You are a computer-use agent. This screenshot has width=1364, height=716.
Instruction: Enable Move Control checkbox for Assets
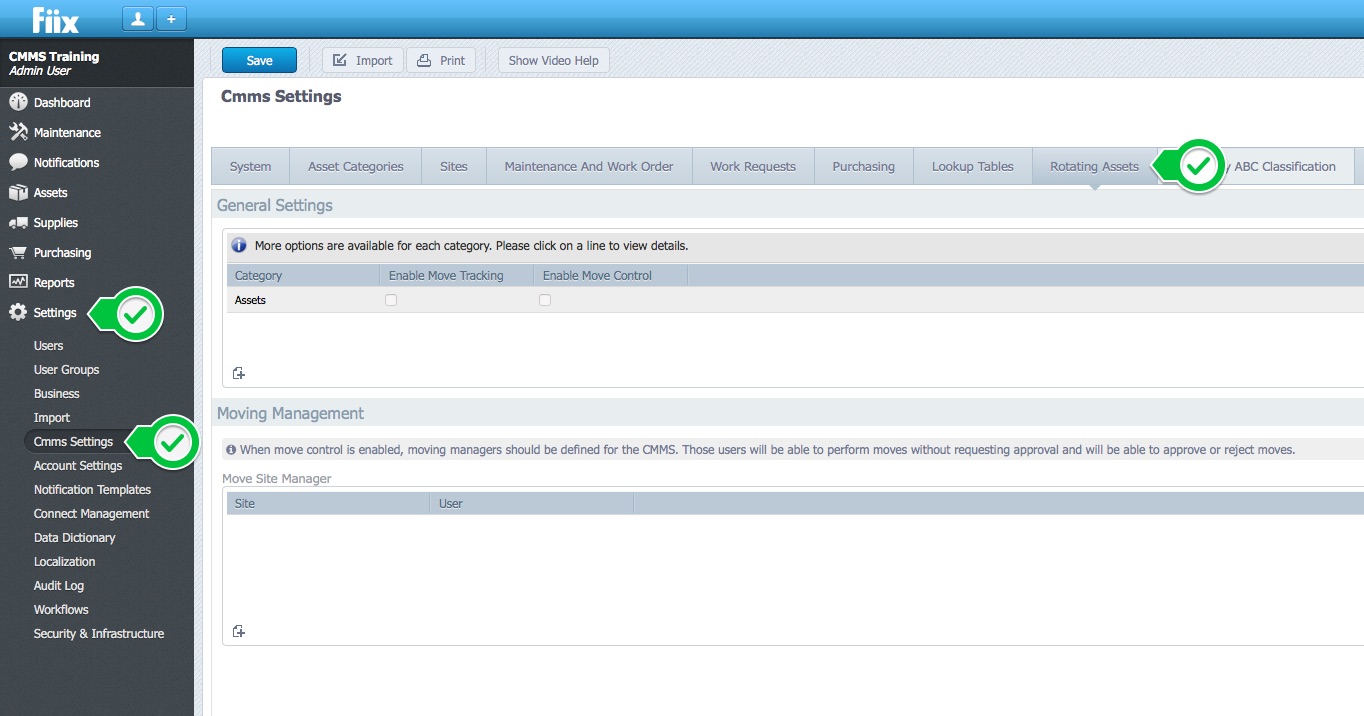point(545,300)
